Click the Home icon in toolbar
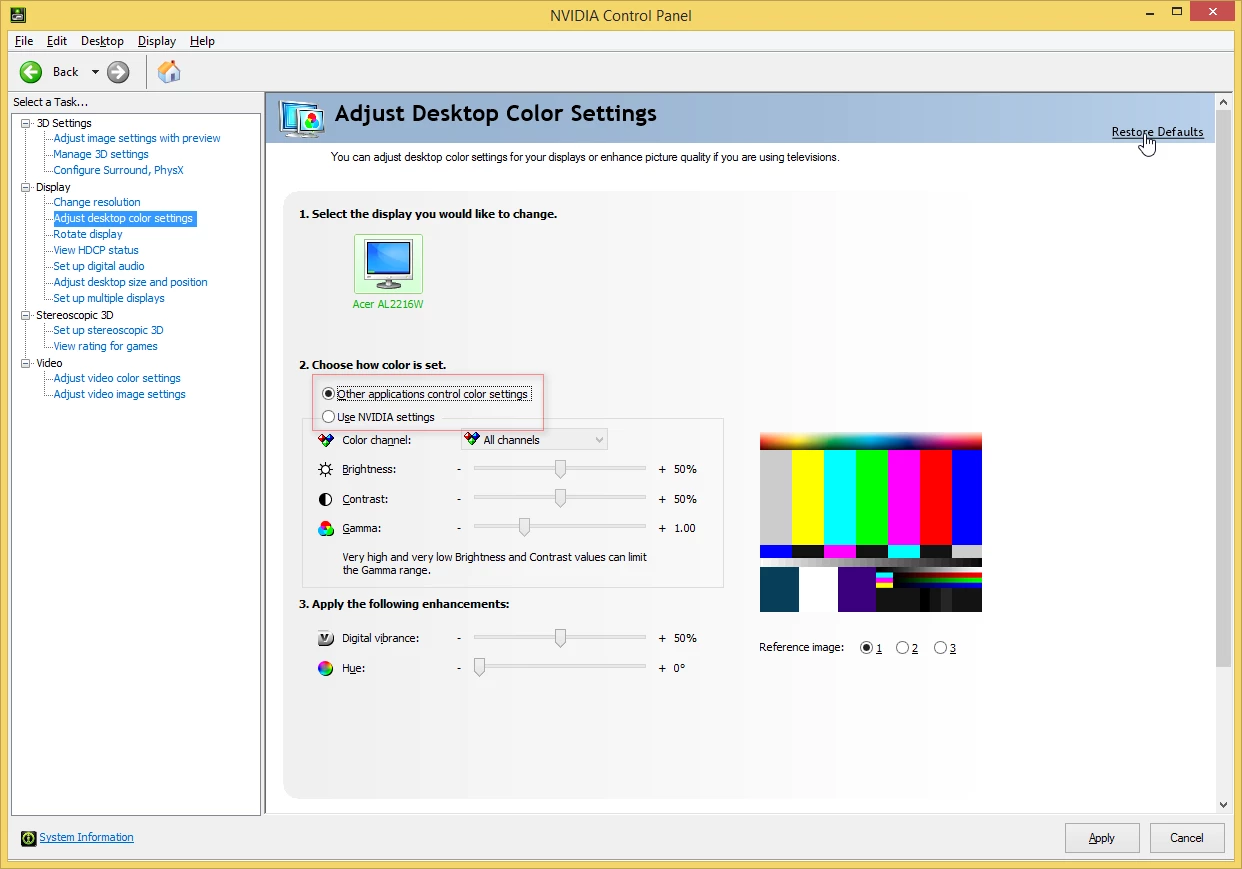Image resolution: width=1242 pixels, height=869 pixels. pos(170,72)
